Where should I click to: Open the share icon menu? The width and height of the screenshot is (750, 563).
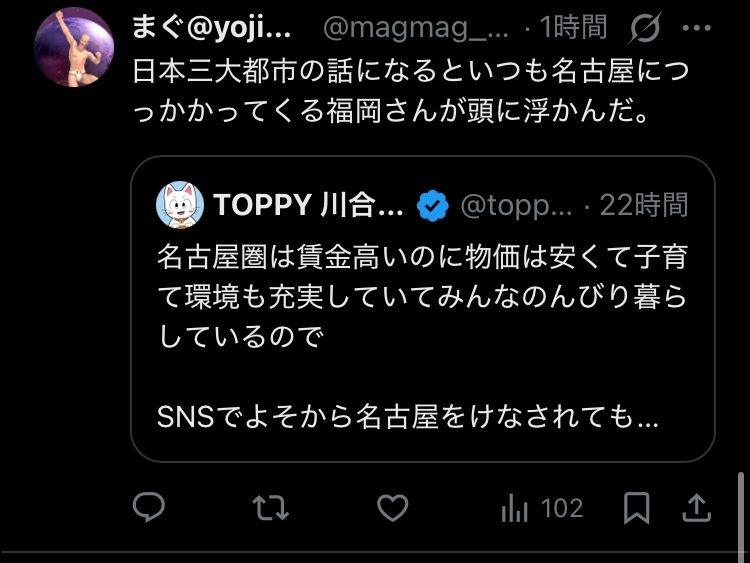(694, 509)
